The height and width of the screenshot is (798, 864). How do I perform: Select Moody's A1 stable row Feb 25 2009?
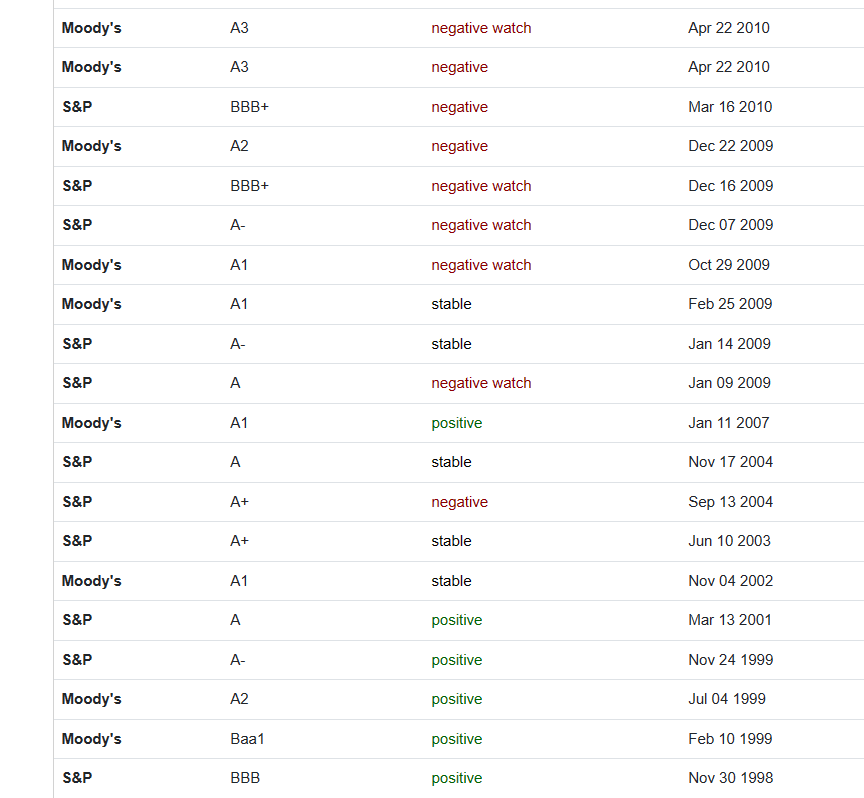coord(459,304)
